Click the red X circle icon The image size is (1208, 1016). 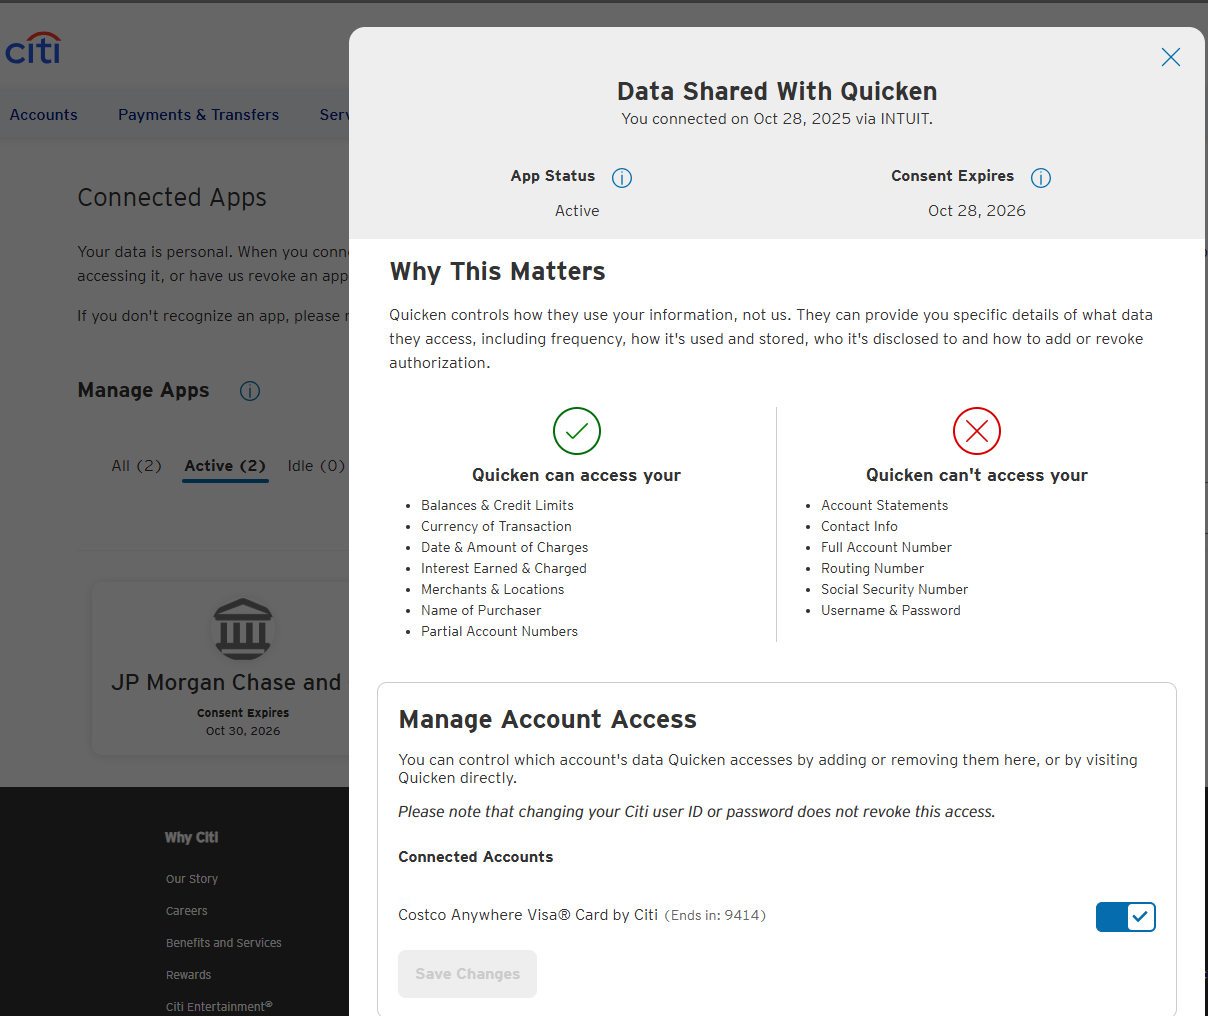click(977, 431)
